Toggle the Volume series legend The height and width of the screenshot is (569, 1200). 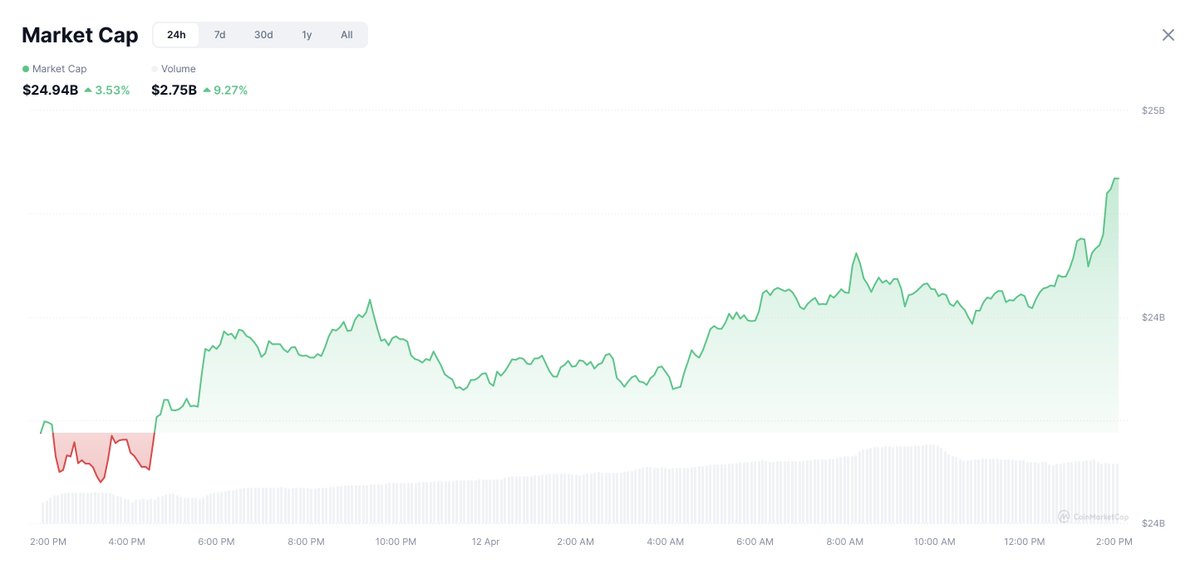[x=173, y=69]
